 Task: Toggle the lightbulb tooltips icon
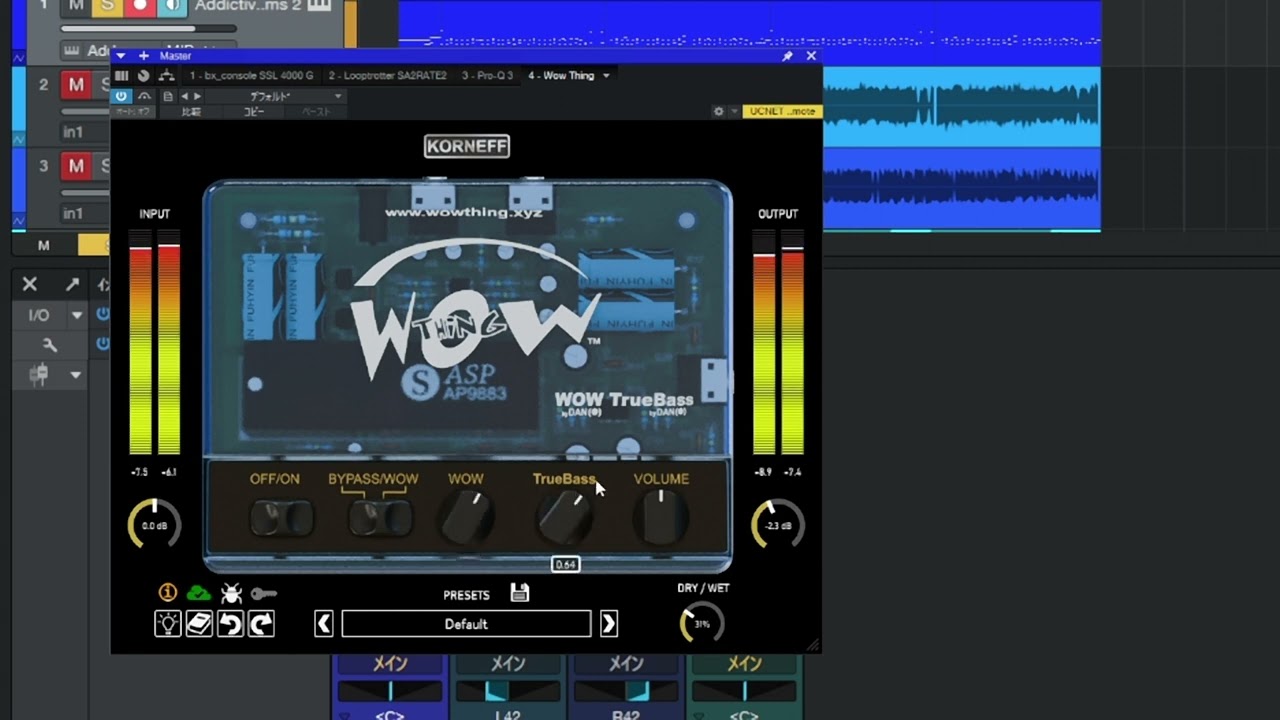[x=168, y=624]
